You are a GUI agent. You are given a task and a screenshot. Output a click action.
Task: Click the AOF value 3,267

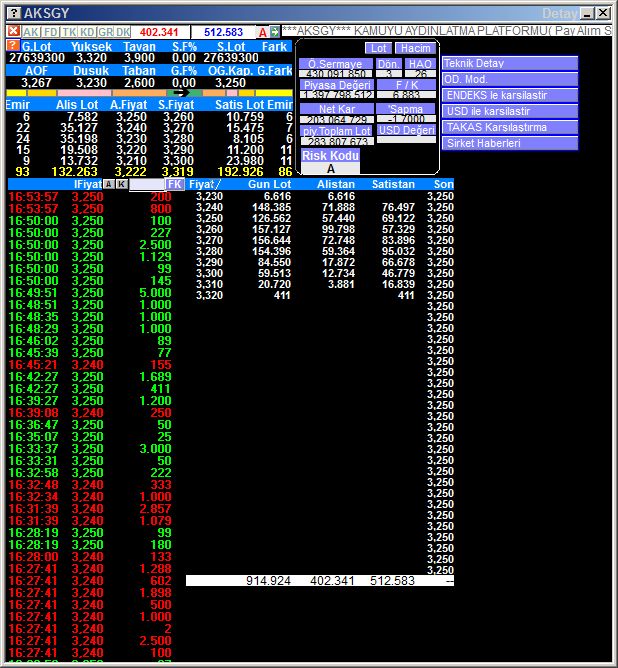(x=36, y=83)
